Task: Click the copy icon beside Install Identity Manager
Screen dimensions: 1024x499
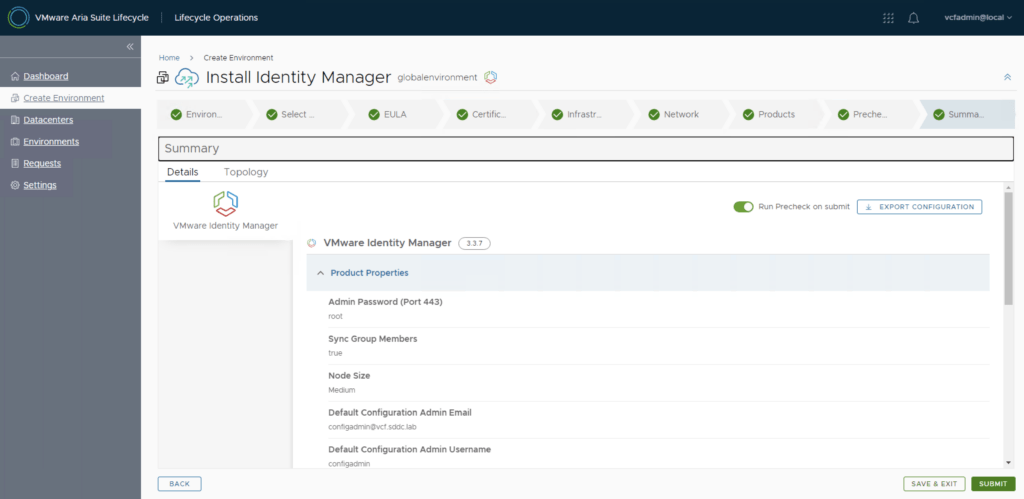Action: [164, 78]
